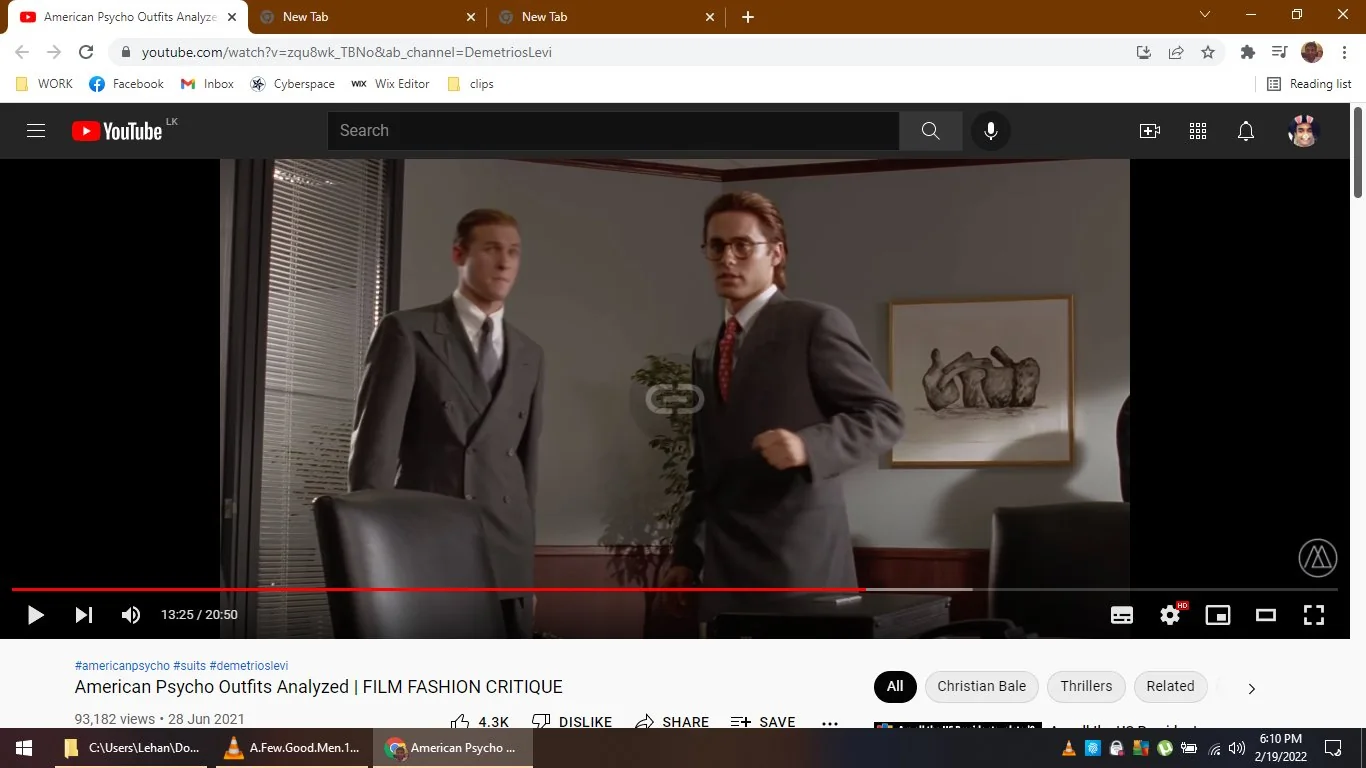Open the Windows notification center

1333,748
